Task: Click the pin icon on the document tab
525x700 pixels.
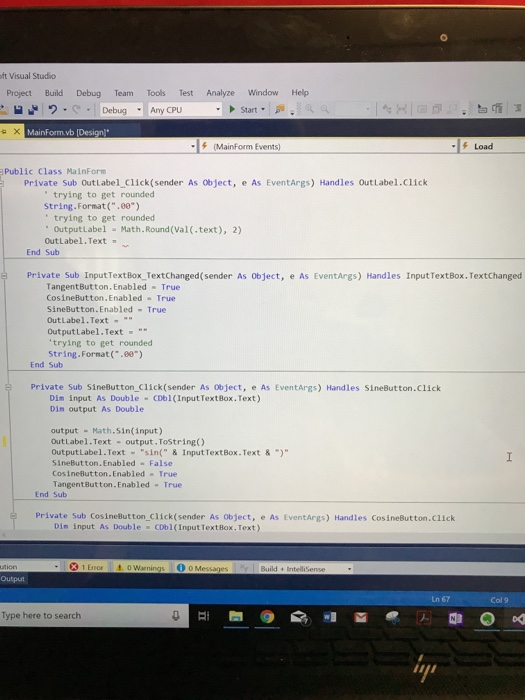Action: point(4,132)
